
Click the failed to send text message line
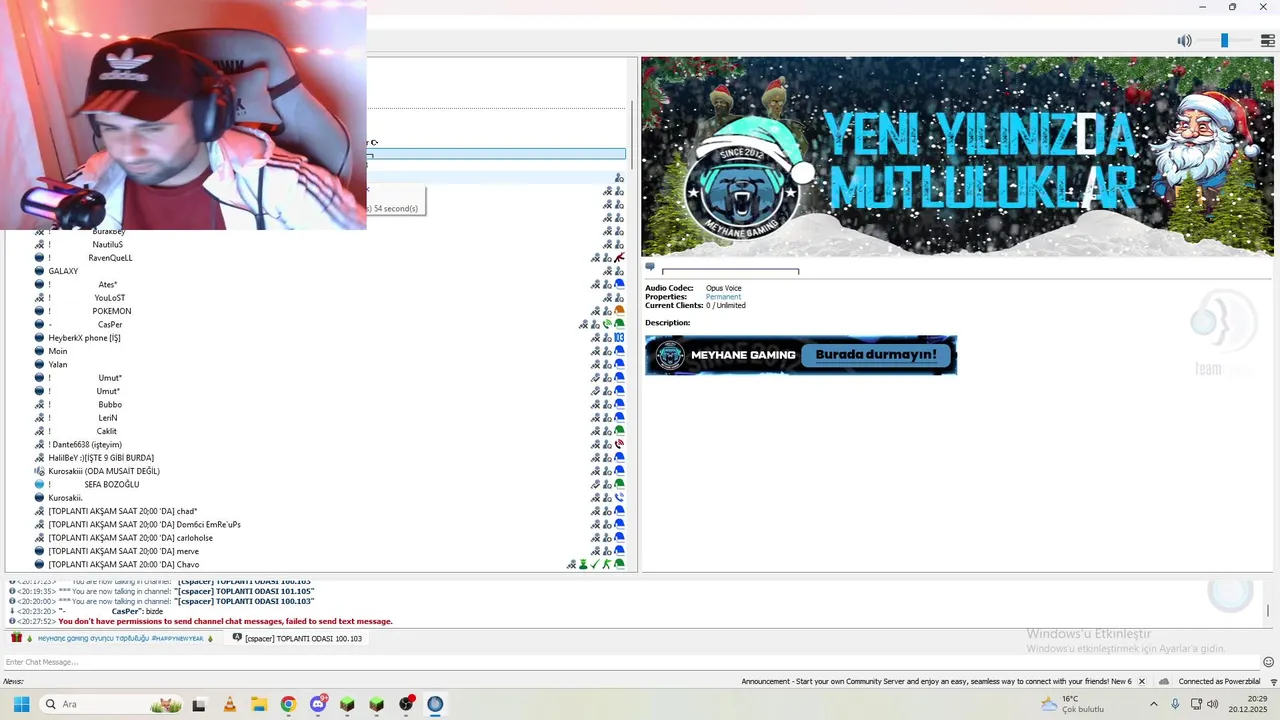point(225,621)
